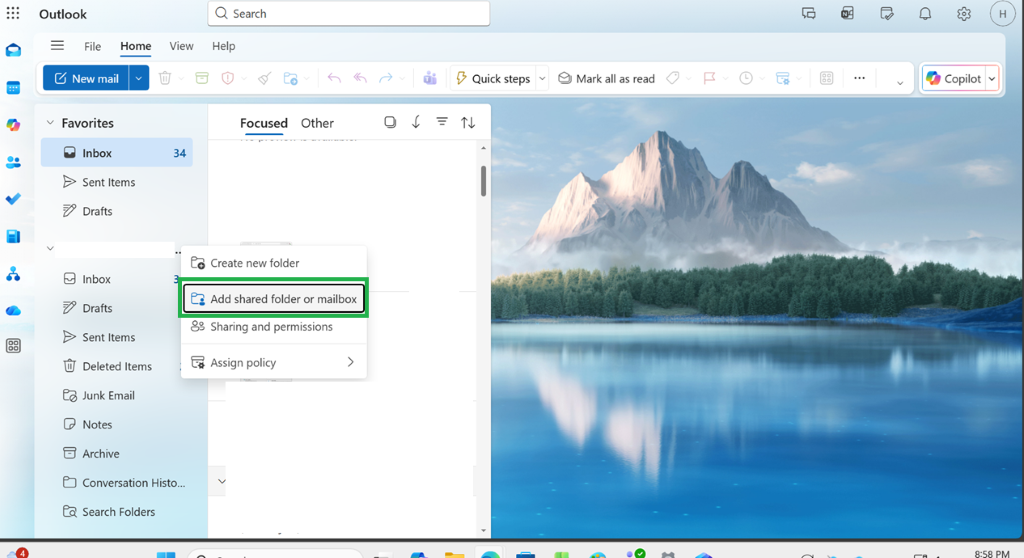The image size is (1024, 558).
Task: Open the My Day icon in header
Action: point(886,14)
